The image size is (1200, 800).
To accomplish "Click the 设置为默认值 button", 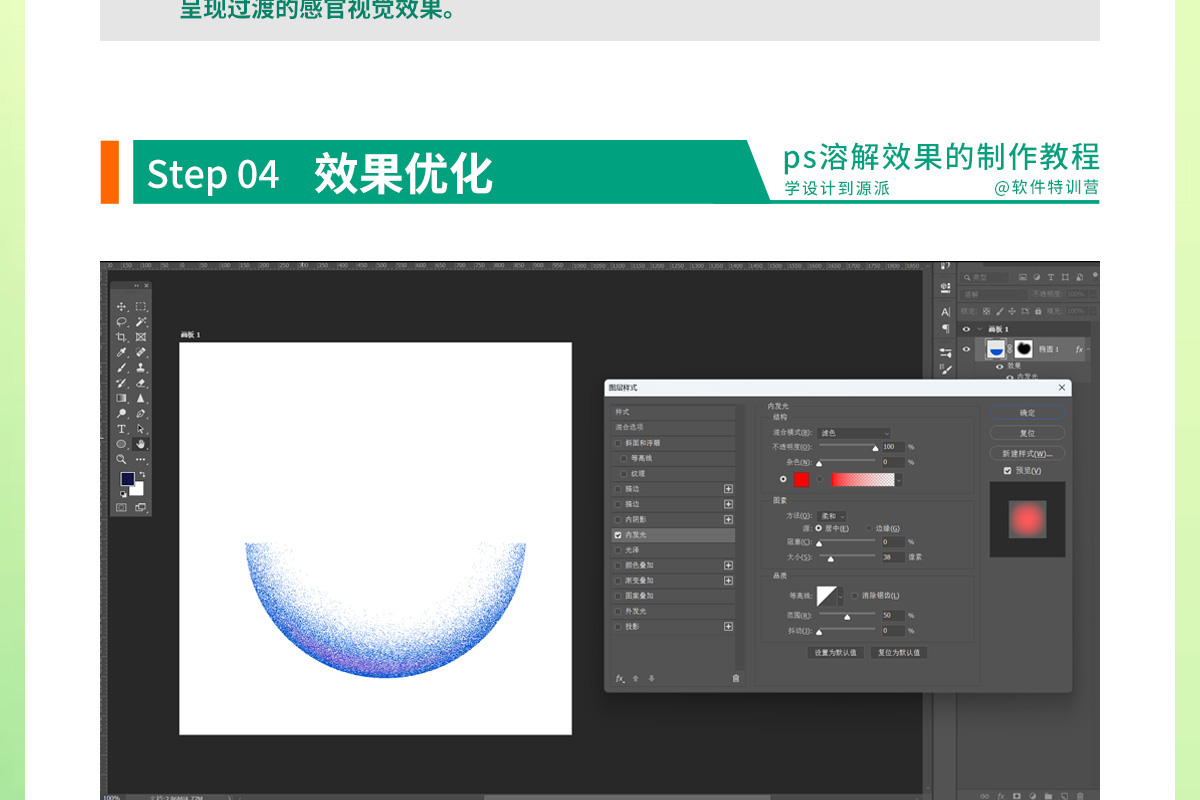I will [835, 653].
